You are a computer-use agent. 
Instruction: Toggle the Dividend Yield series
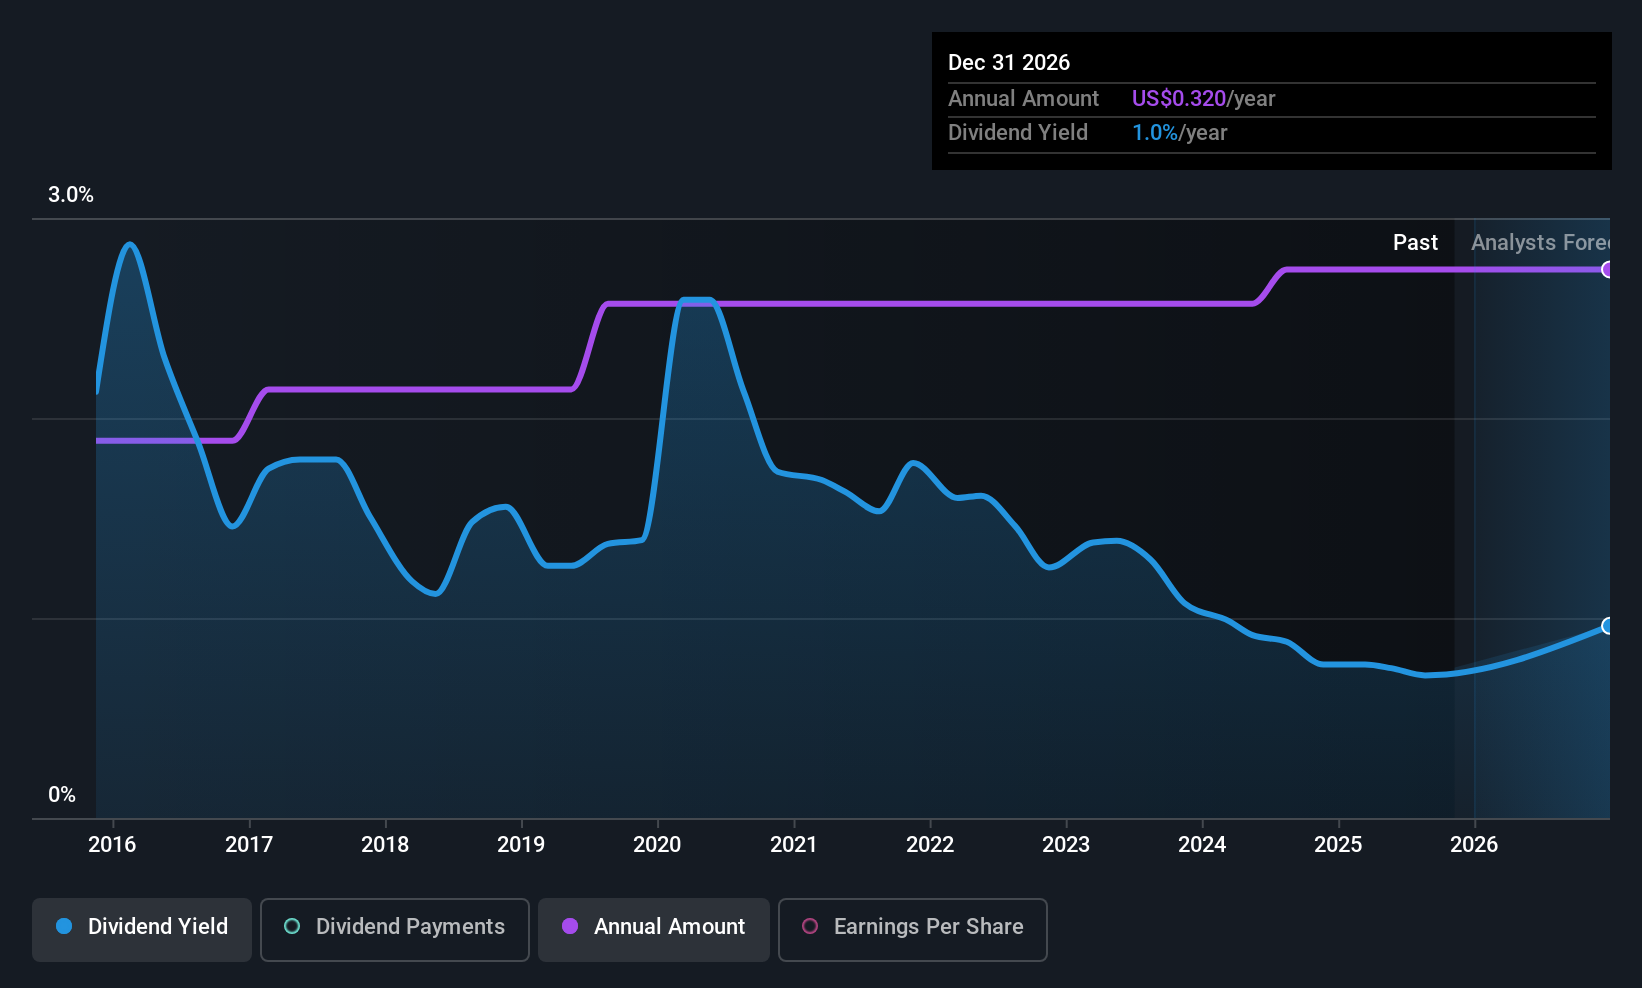click(x=142, y=930)
